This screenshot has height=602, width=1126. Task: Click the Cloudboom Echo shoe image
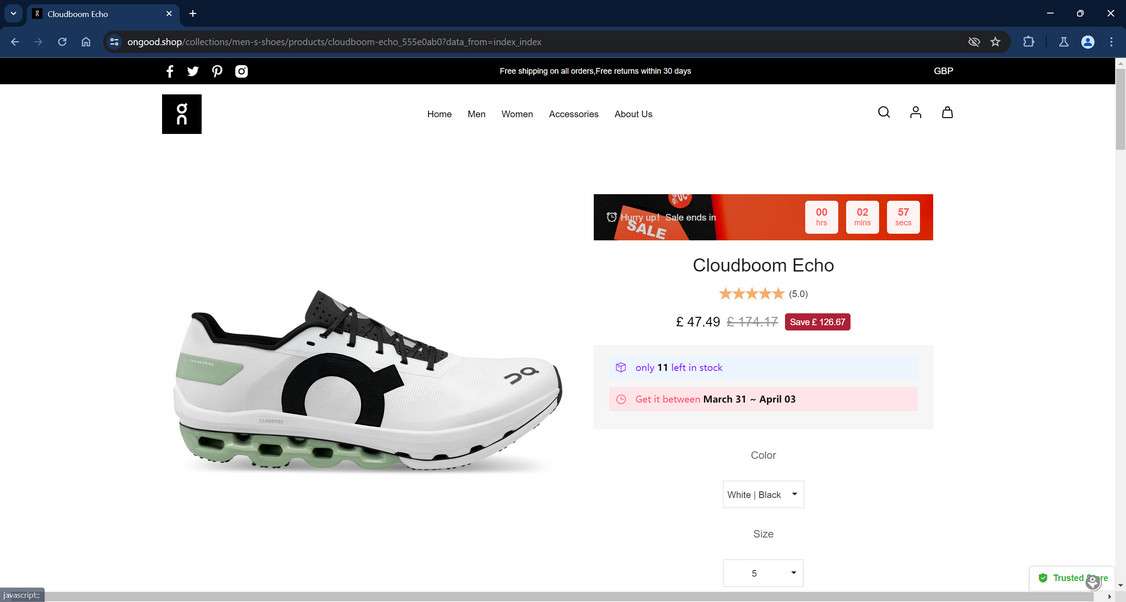pos(367,379)
